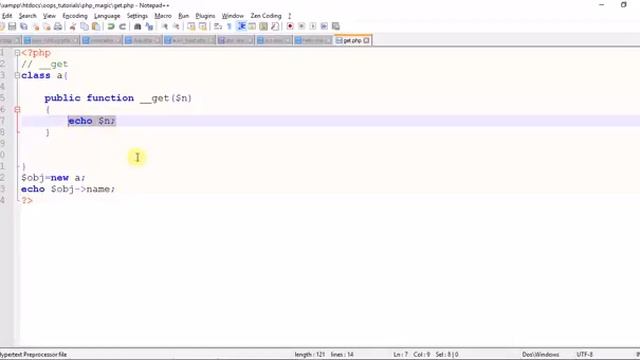Click 'Col : 9' in status bar

click(422, 354)
